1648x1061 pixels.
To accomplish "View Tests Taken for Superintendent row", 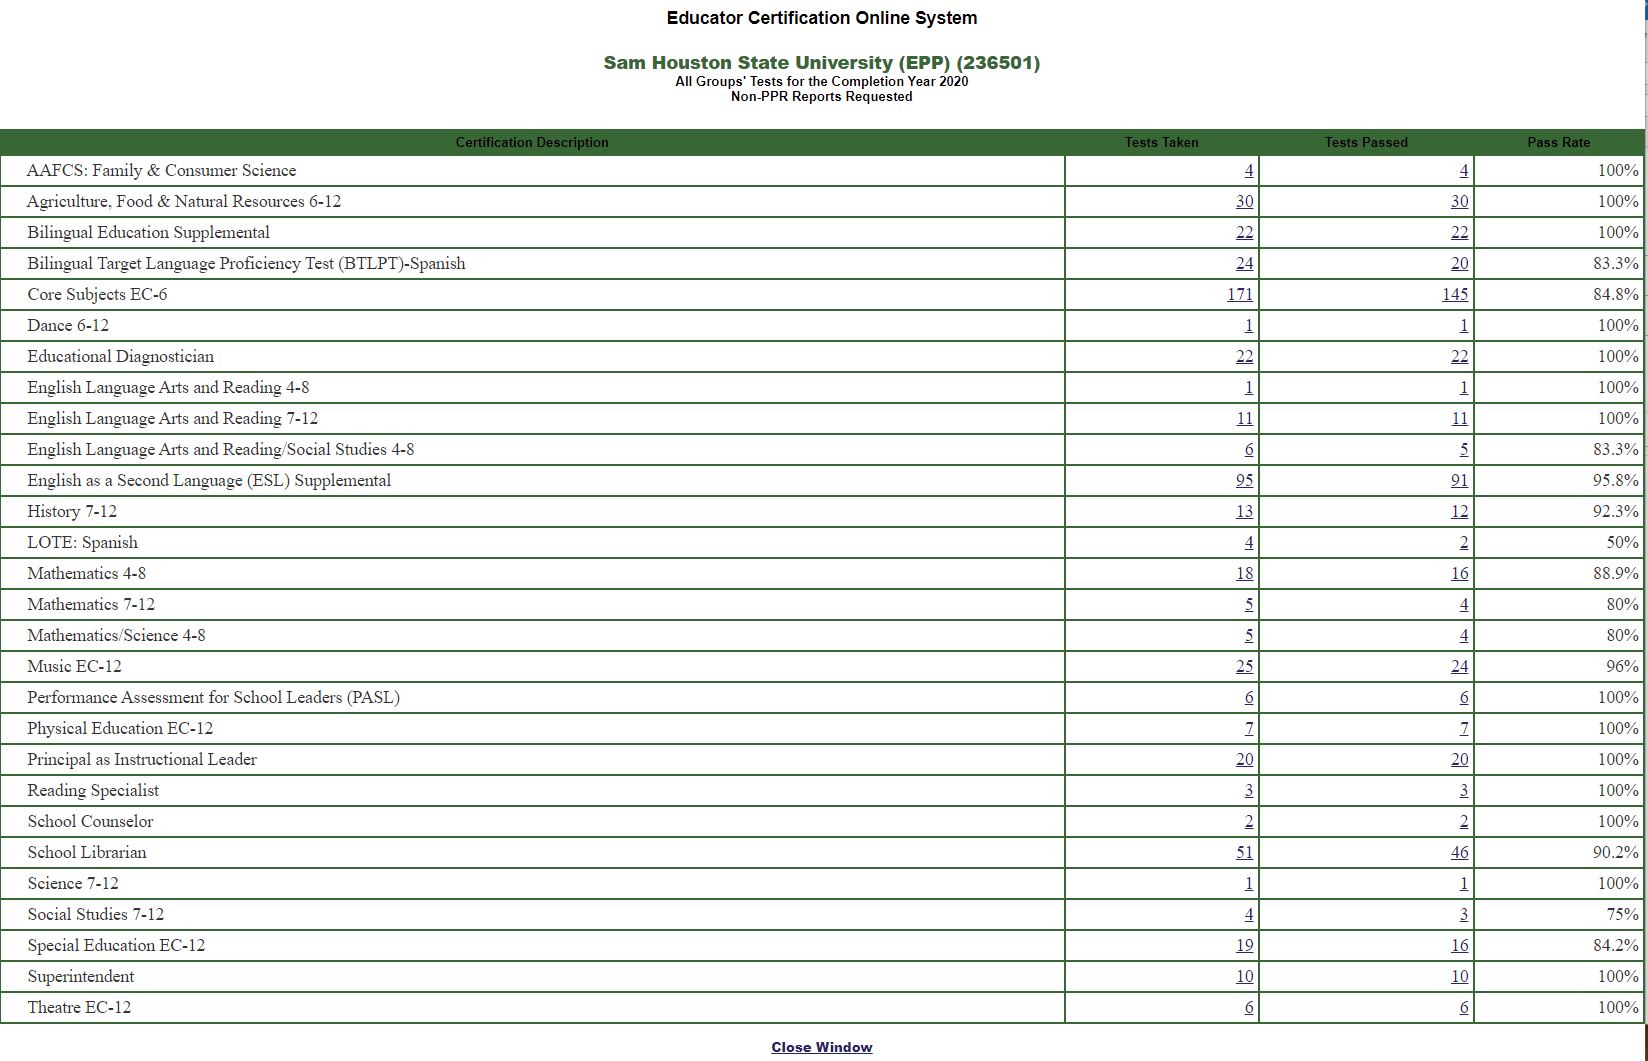I will click(1244, 976).
